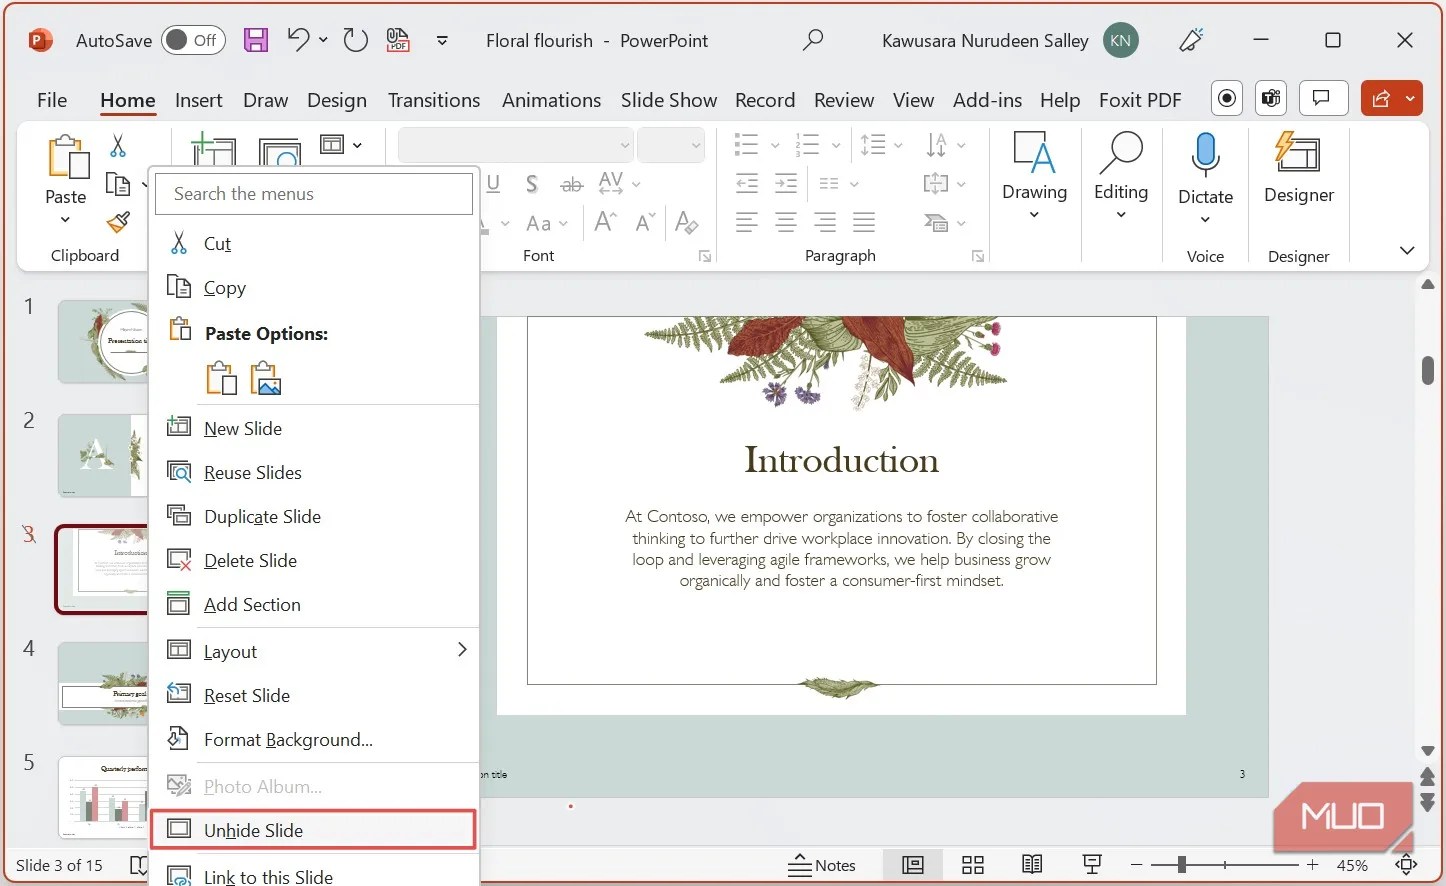The width and height of the screenshot is (1446, 886).
Task: Click Delete Slide in the menu
Action: click(x=250, y=561)
